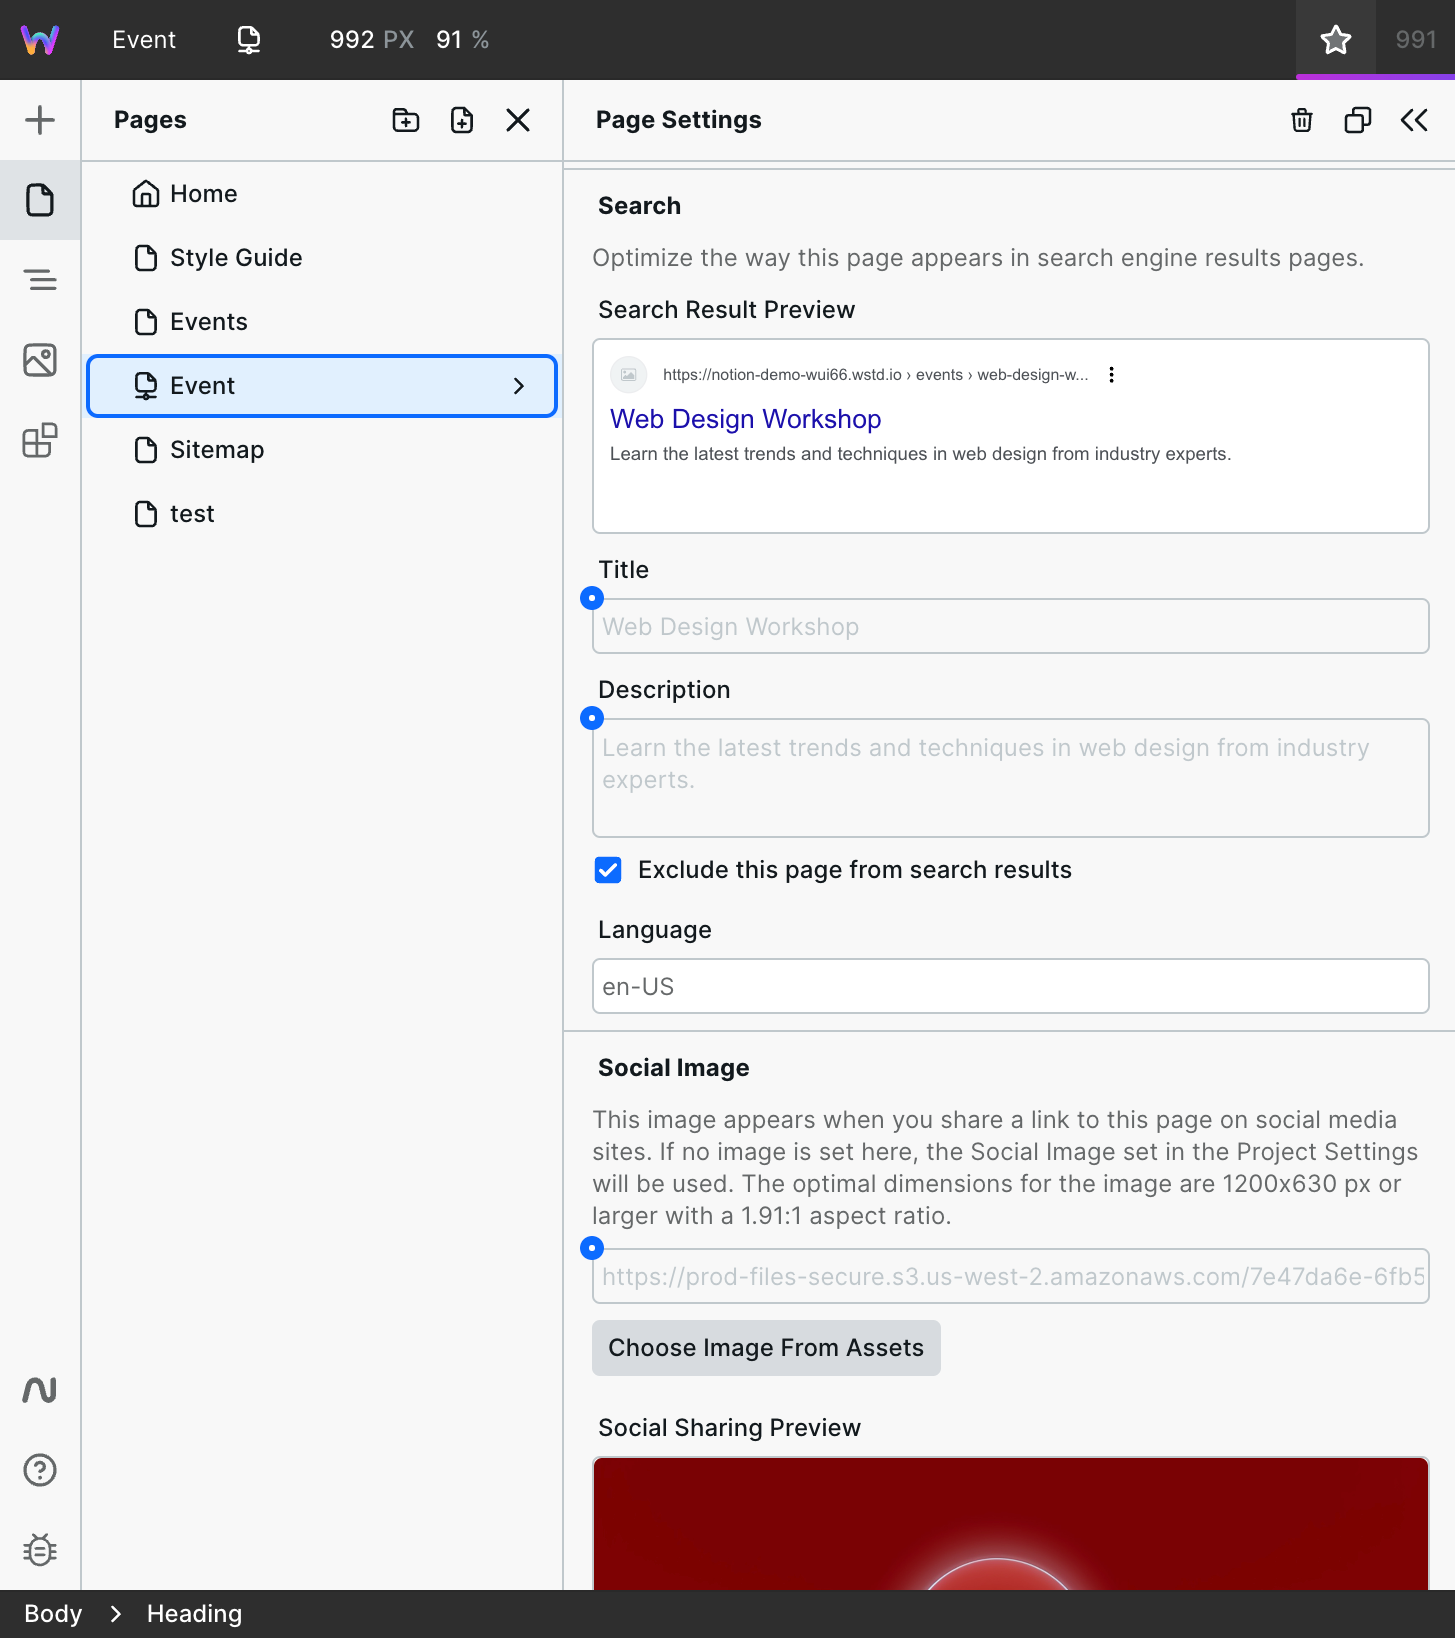Toggle the Title field binding dot
The width and height of the screenshot is (1455, 1638).
point(592,598)
